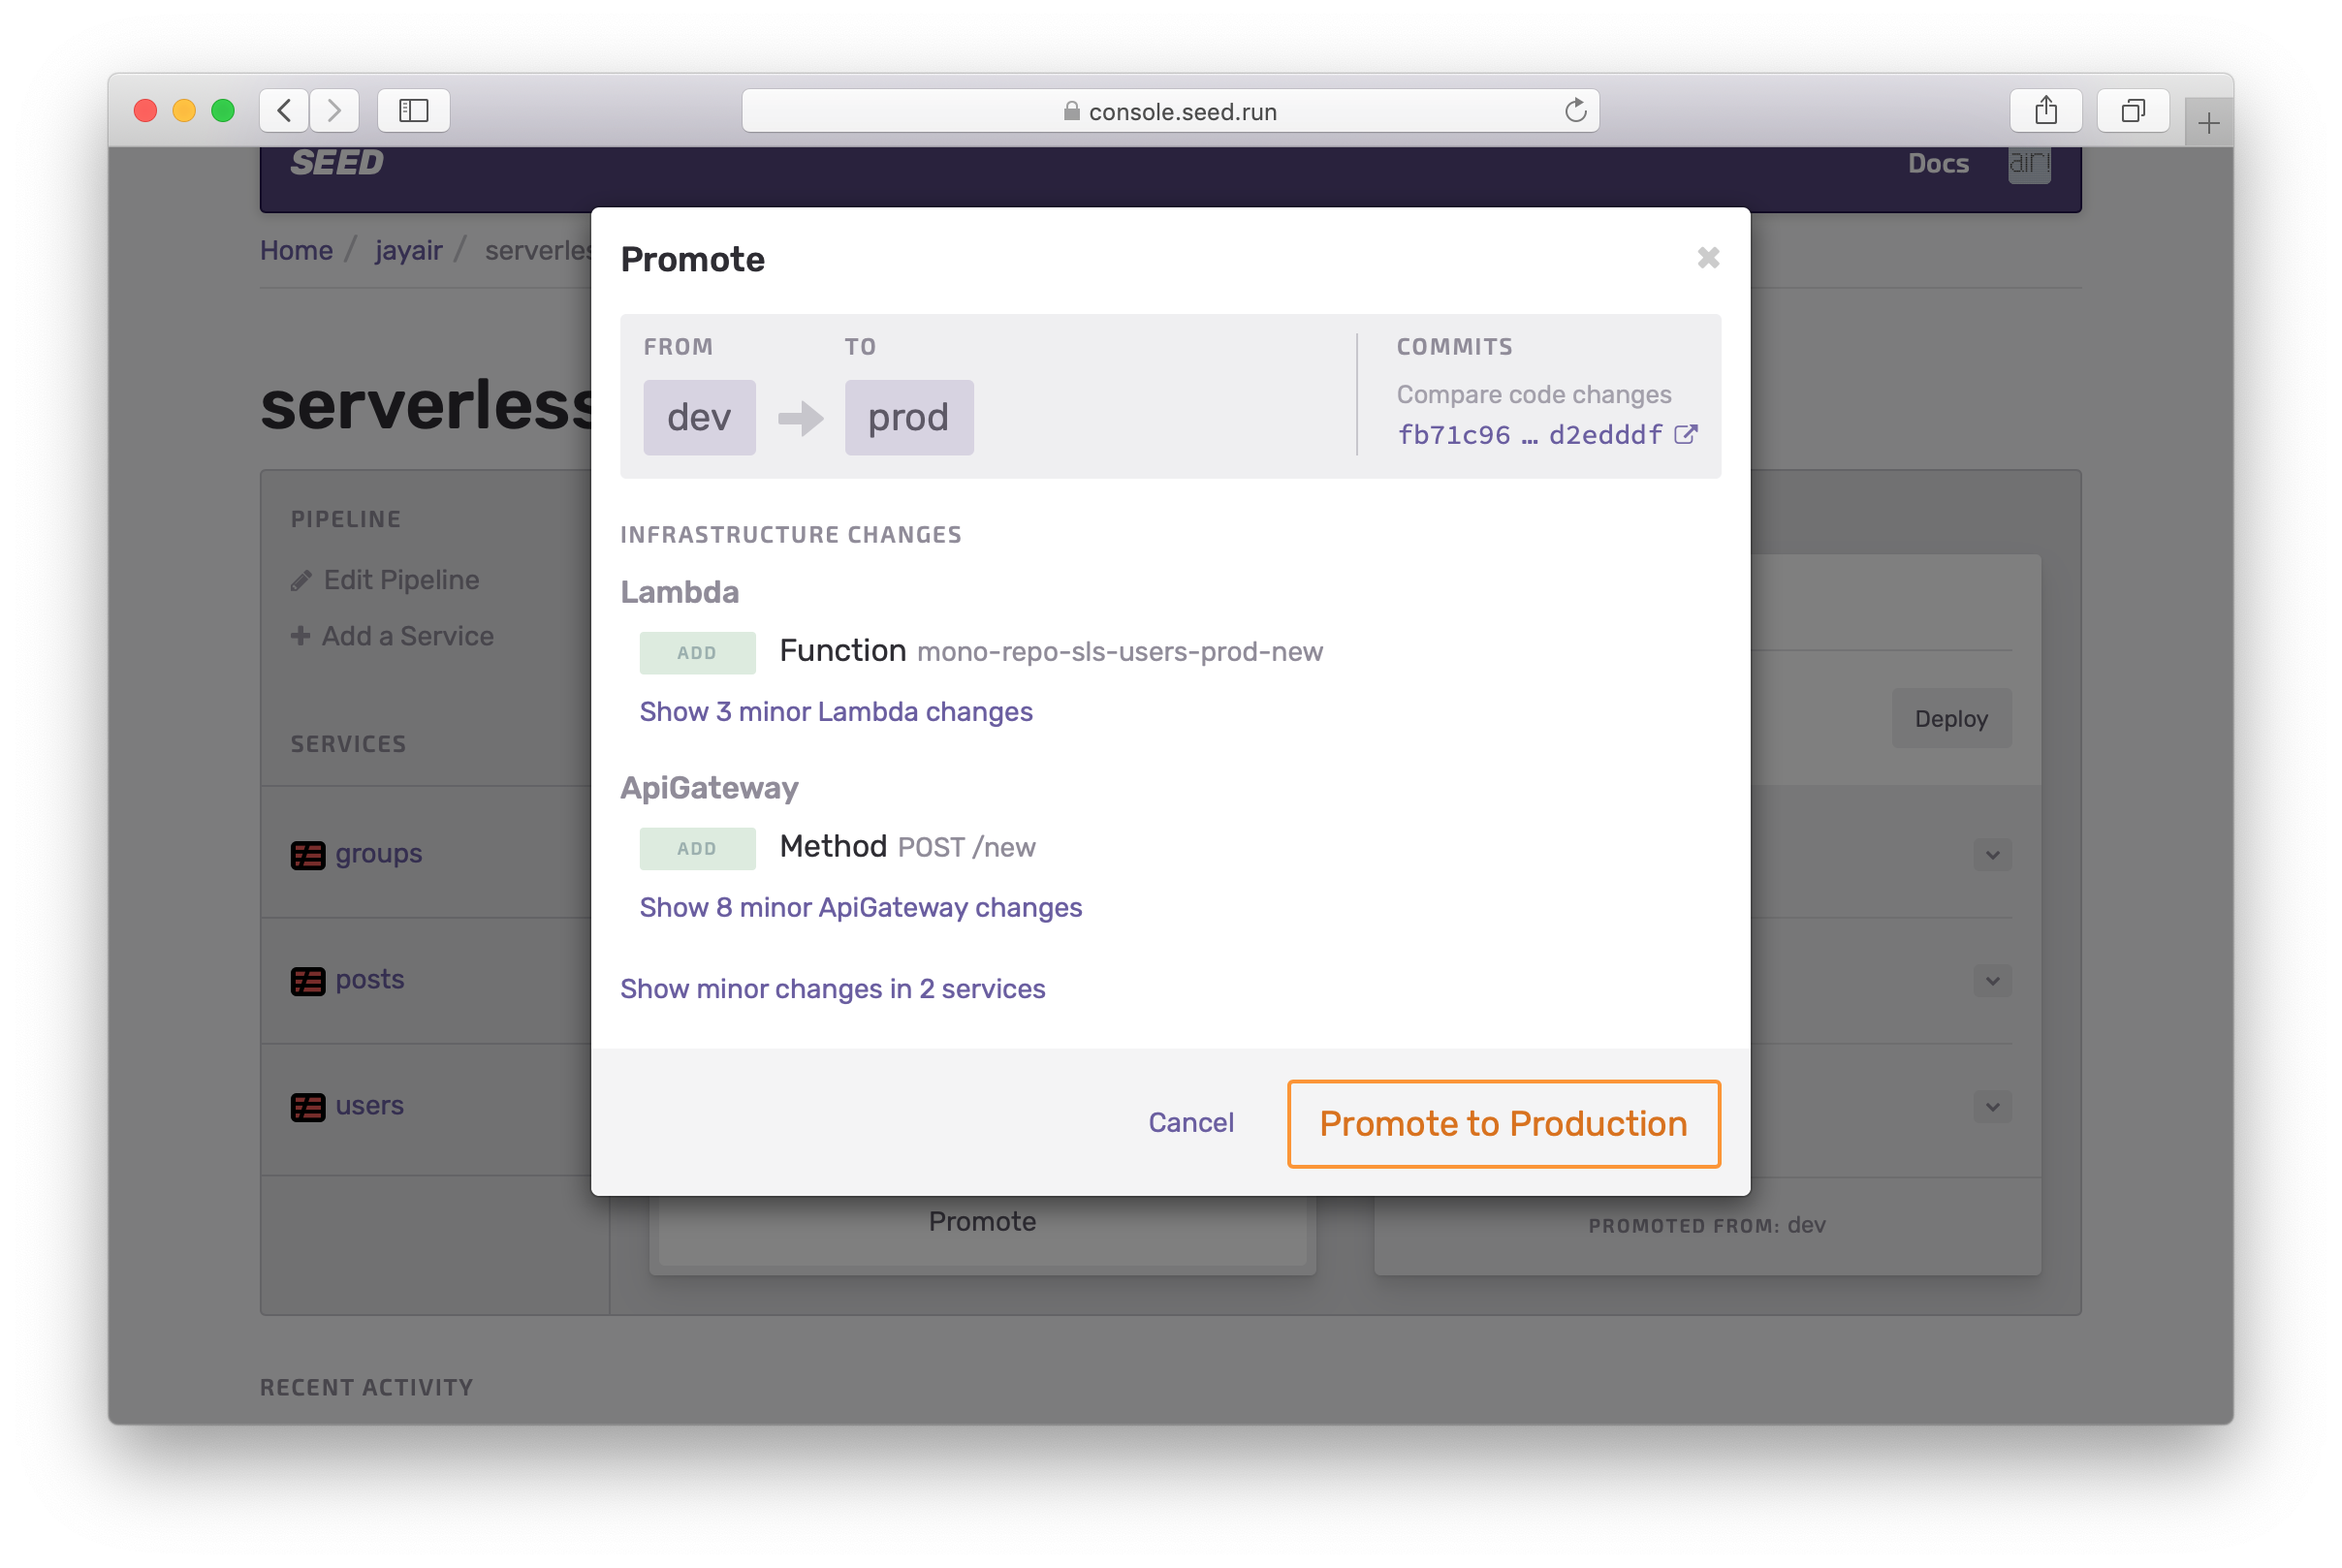Open Safari share sheet icon
2342x1568 pixels.
pyautogui.click(x=2045, y=110)
